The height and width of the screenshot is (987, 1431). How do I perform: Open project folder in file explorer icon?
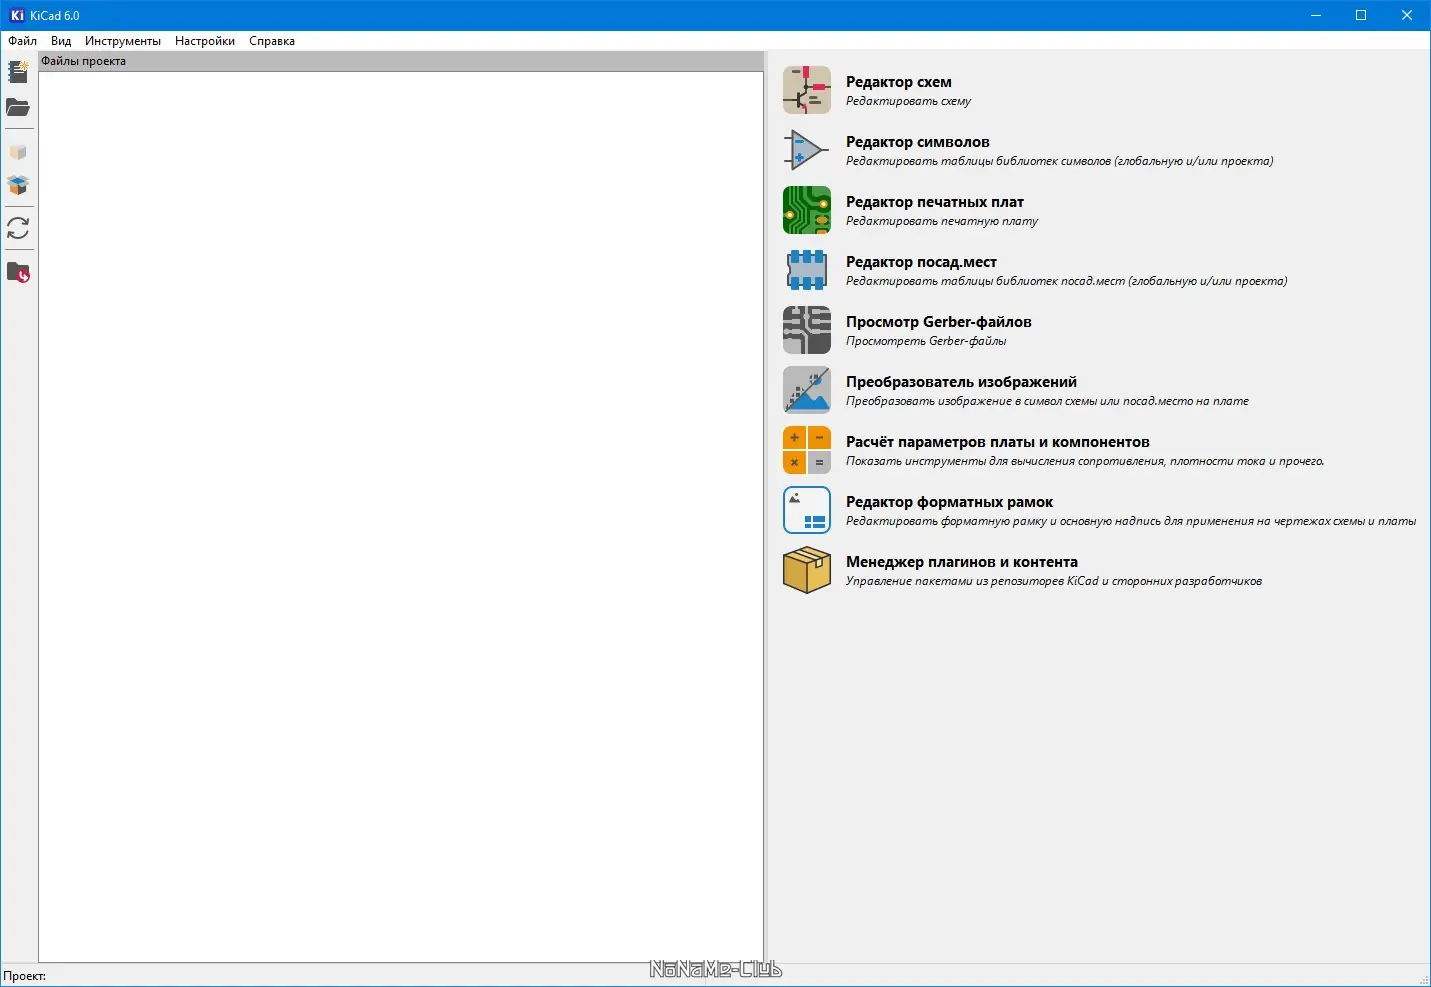(x=18, y=272)
